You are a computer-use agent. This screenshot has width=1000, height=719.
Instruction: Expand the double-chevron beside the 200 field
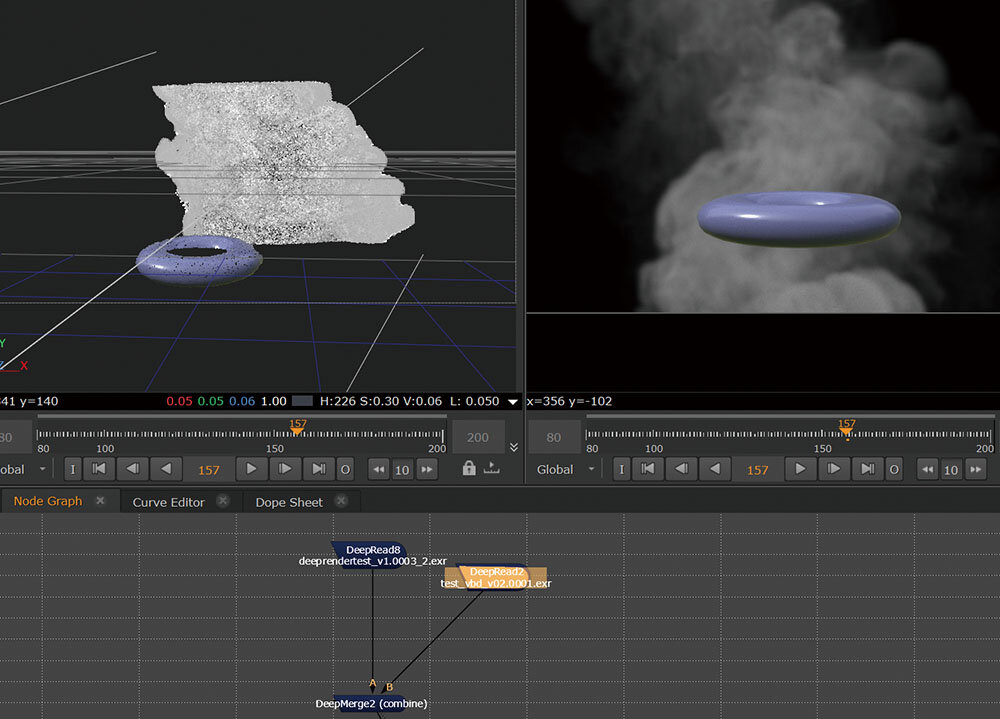514,447
